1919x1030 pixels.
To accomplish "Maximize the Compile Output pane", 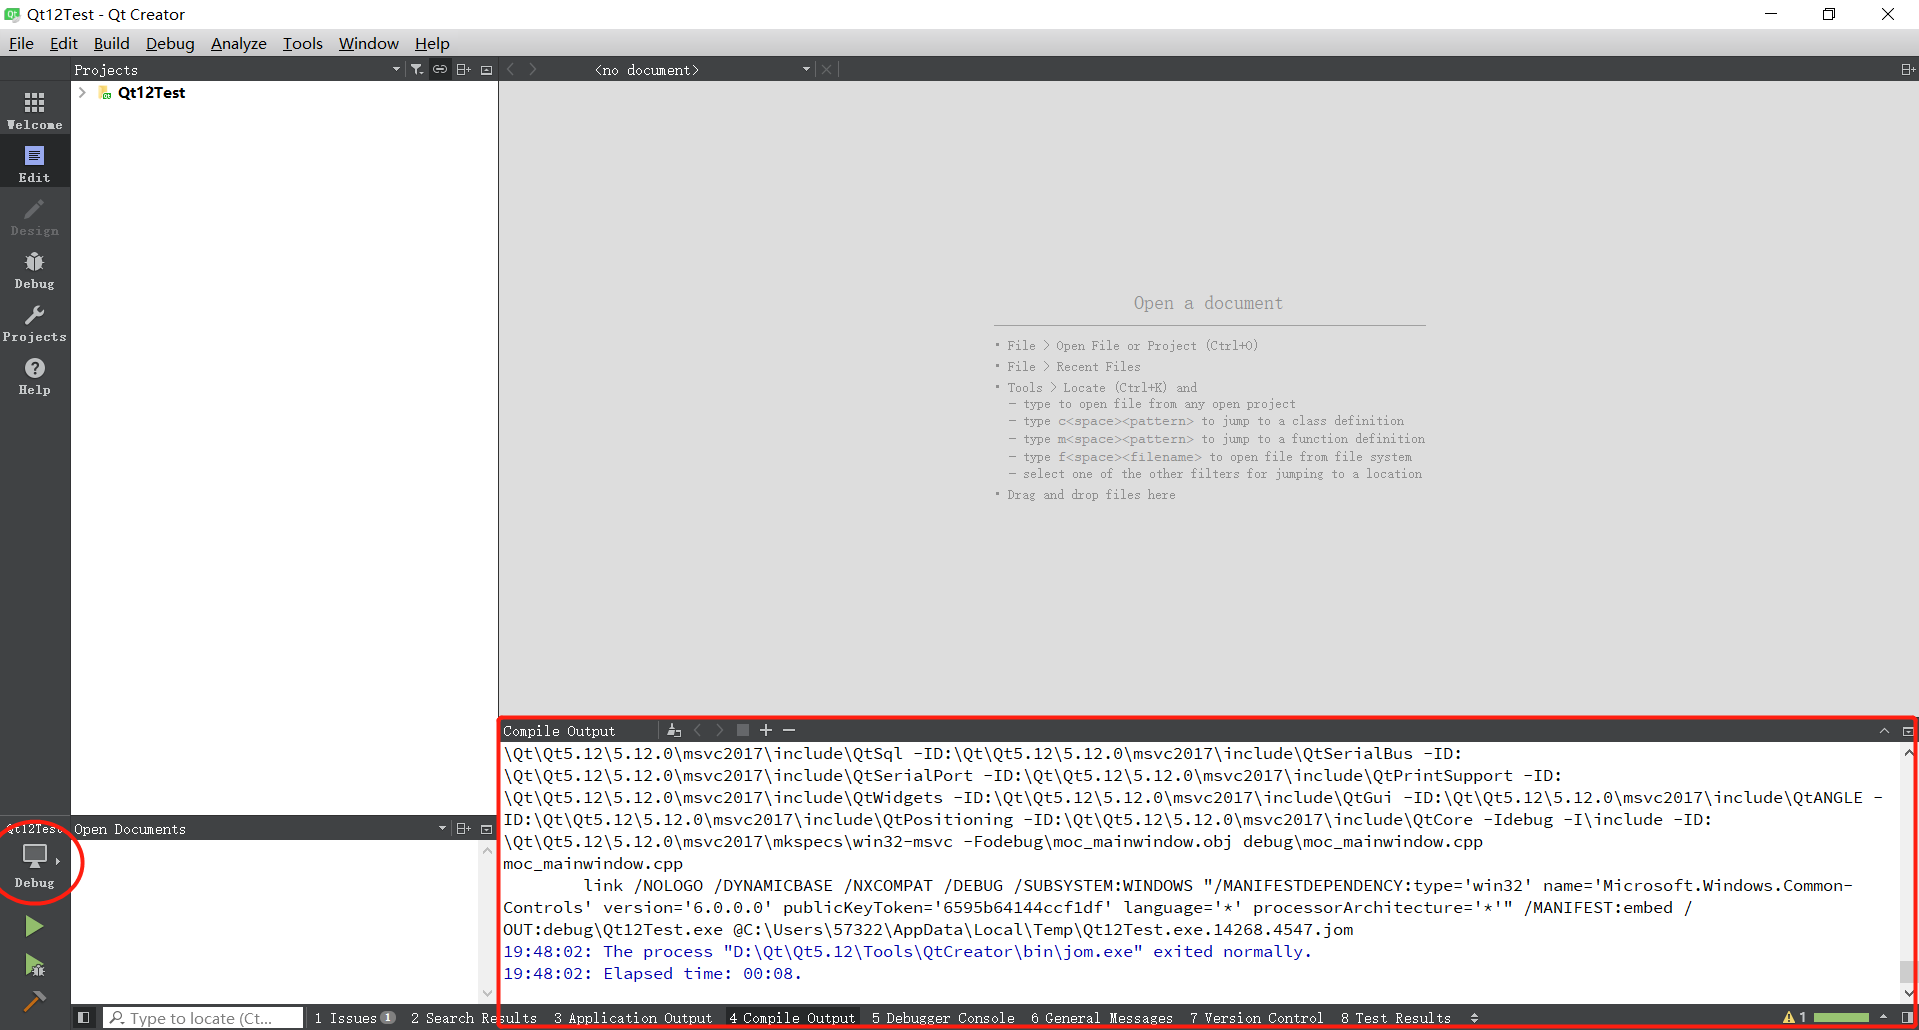I will [x=1907, y=731].
